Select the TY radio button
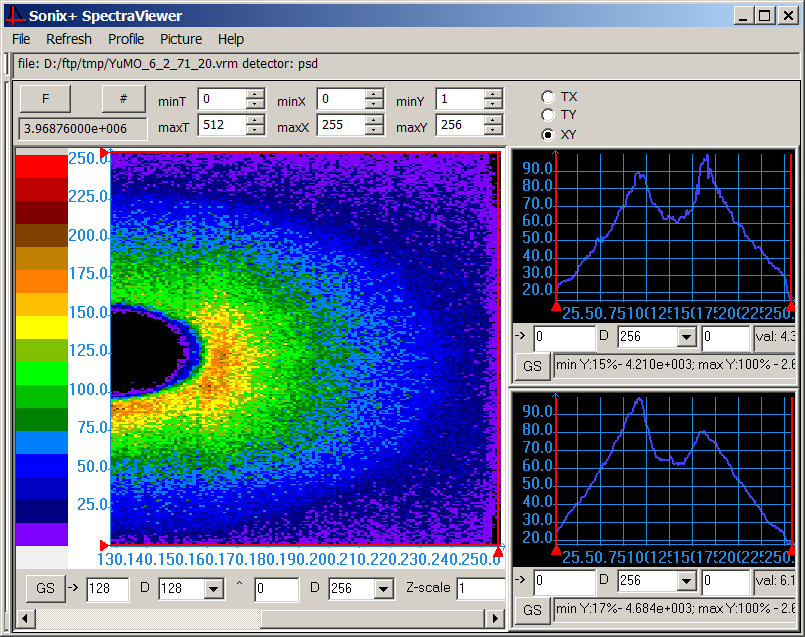 coord(547,115)
